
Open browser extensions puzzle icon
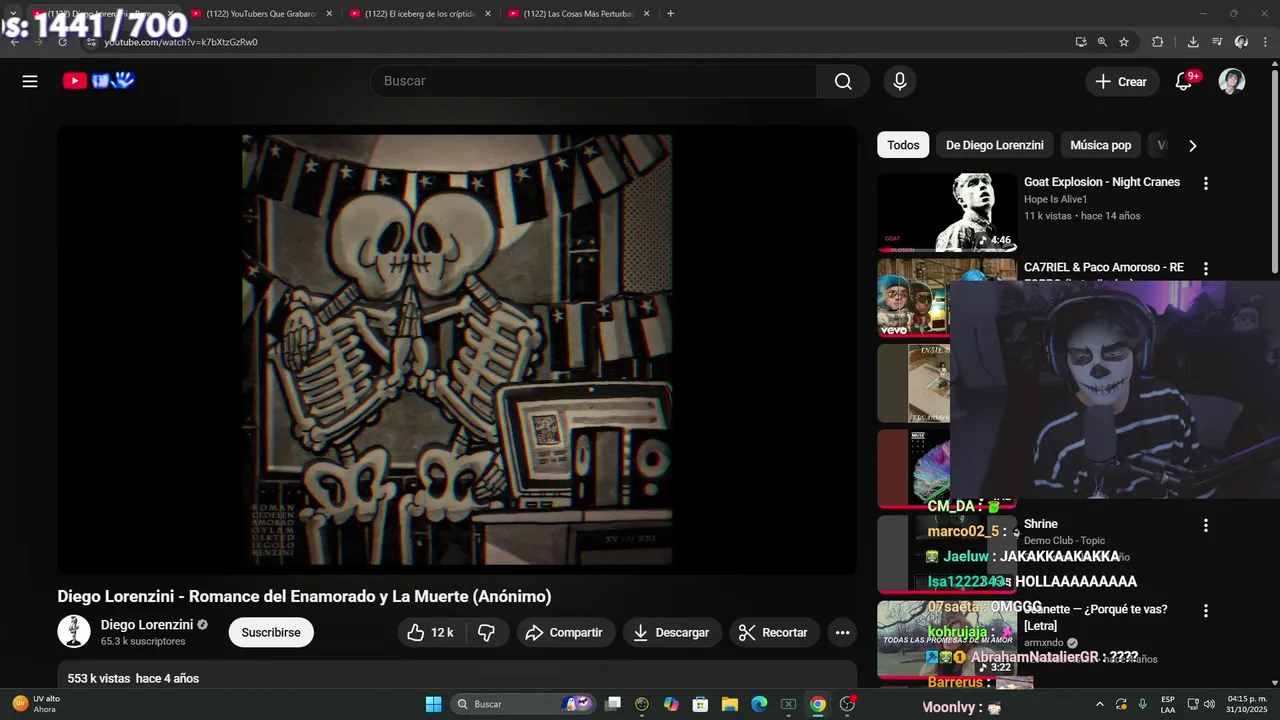tap(1158, 42)
